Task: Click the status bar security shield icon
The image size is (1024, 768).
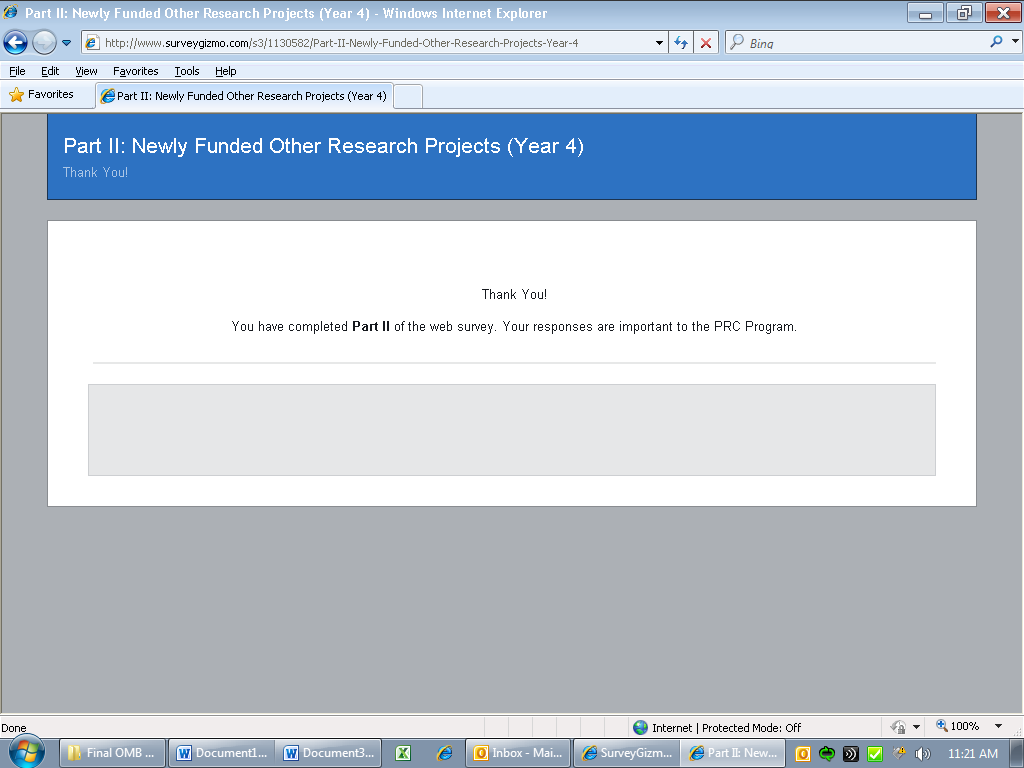Action: tap(898, 727)
